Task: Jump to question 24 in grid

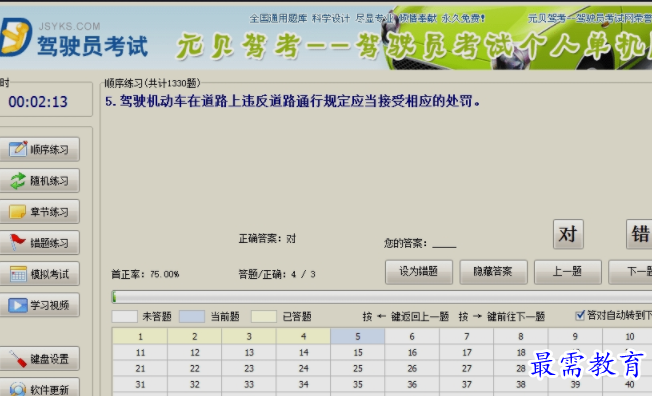Action: 304,369
